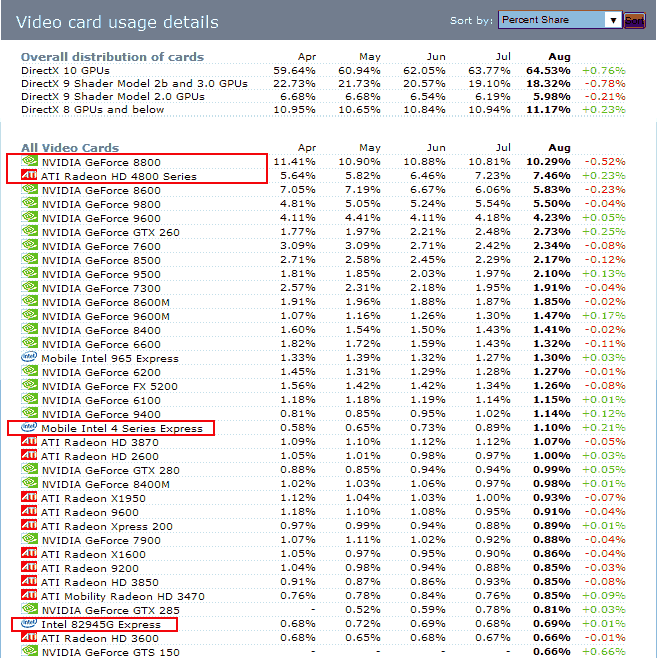Click 'ATI Radeon 9200' card name
This screenshot has height=658, width=657.
pyautogui.click(x=90, y=568)
